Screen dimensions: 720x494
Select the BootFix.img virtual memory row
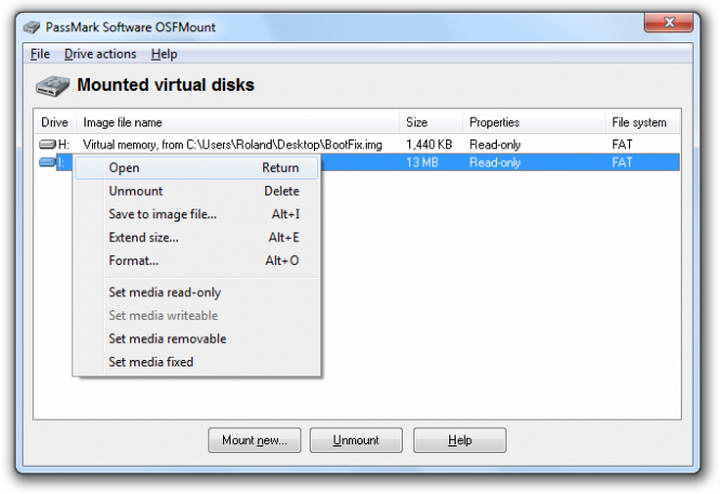357,145
